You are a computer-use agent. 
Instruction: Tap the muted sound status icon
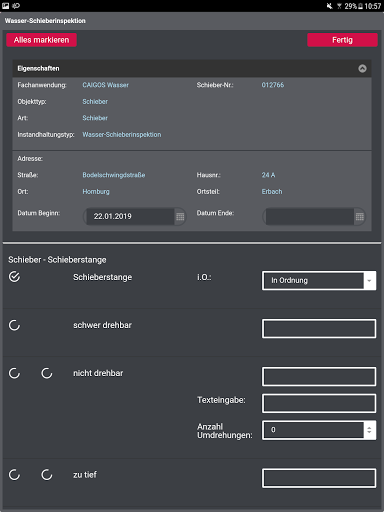(329, 6)
